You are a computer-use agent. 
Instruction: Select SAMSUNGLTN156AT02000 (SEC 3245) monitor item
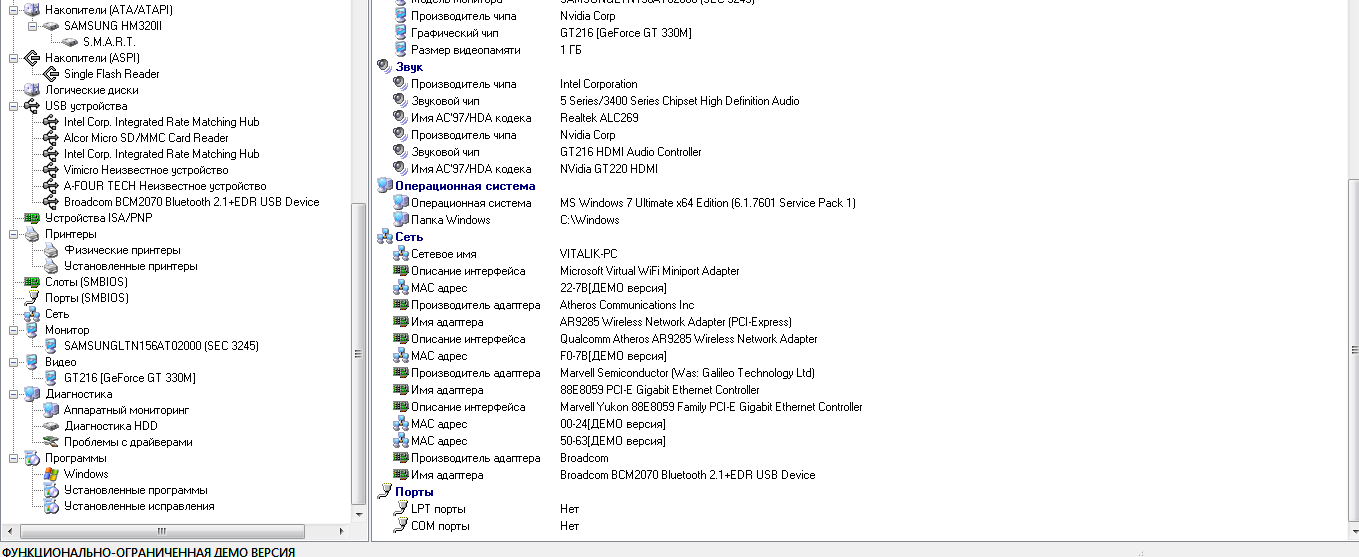[161, 346]
